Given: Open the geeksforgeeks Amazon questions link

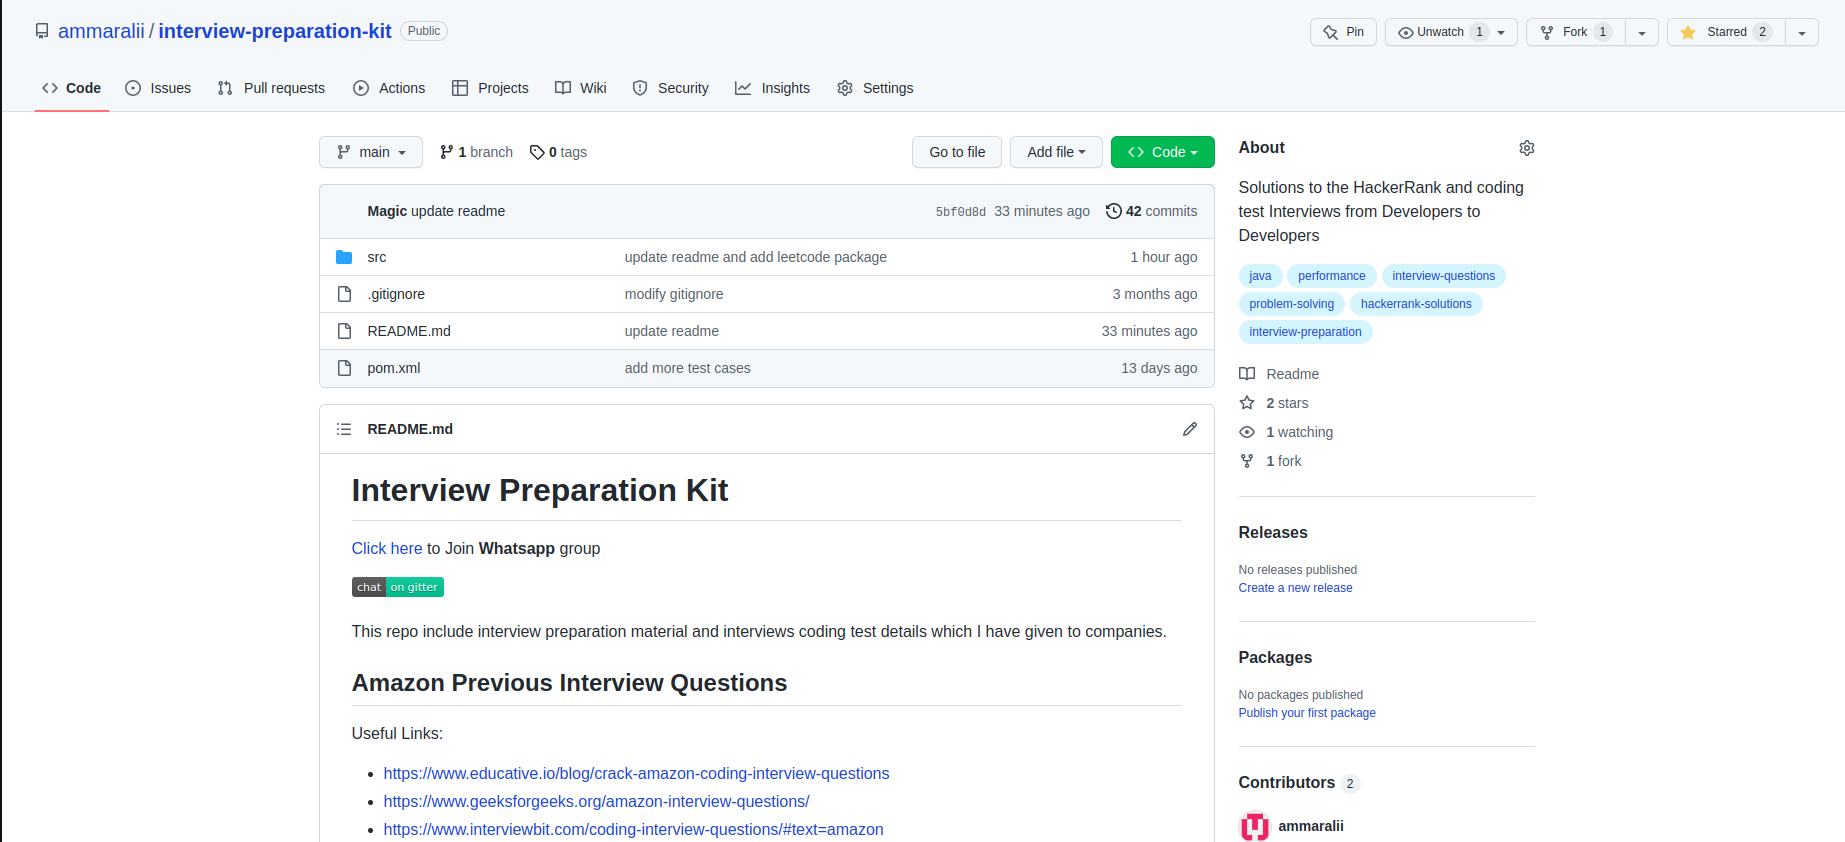Looking at the screenshot, I should [x=596, y=801].
